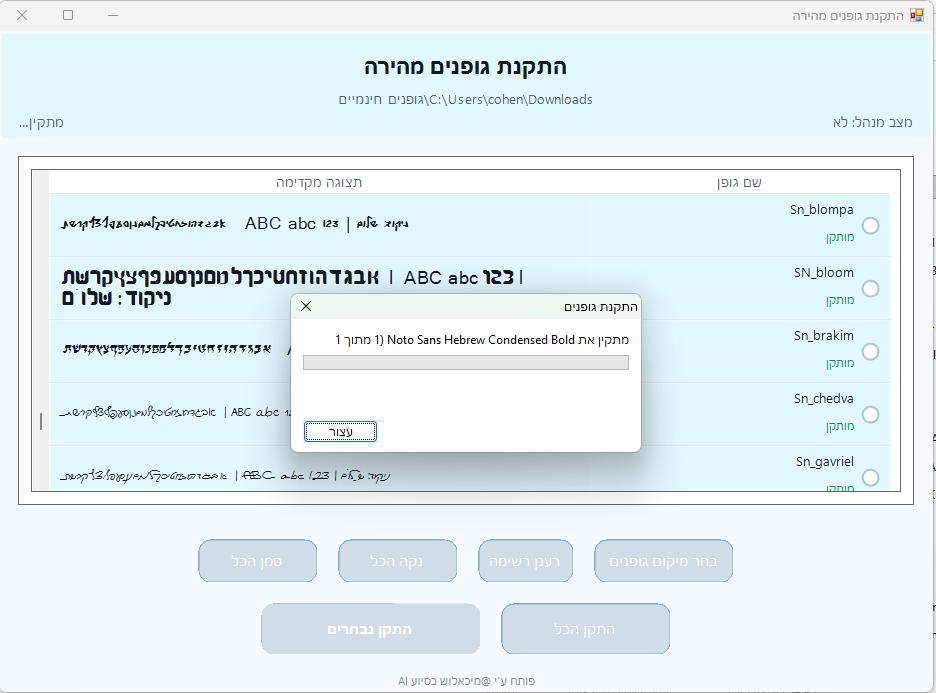Select the Sn_blompa font radio button

click(870, 226)
